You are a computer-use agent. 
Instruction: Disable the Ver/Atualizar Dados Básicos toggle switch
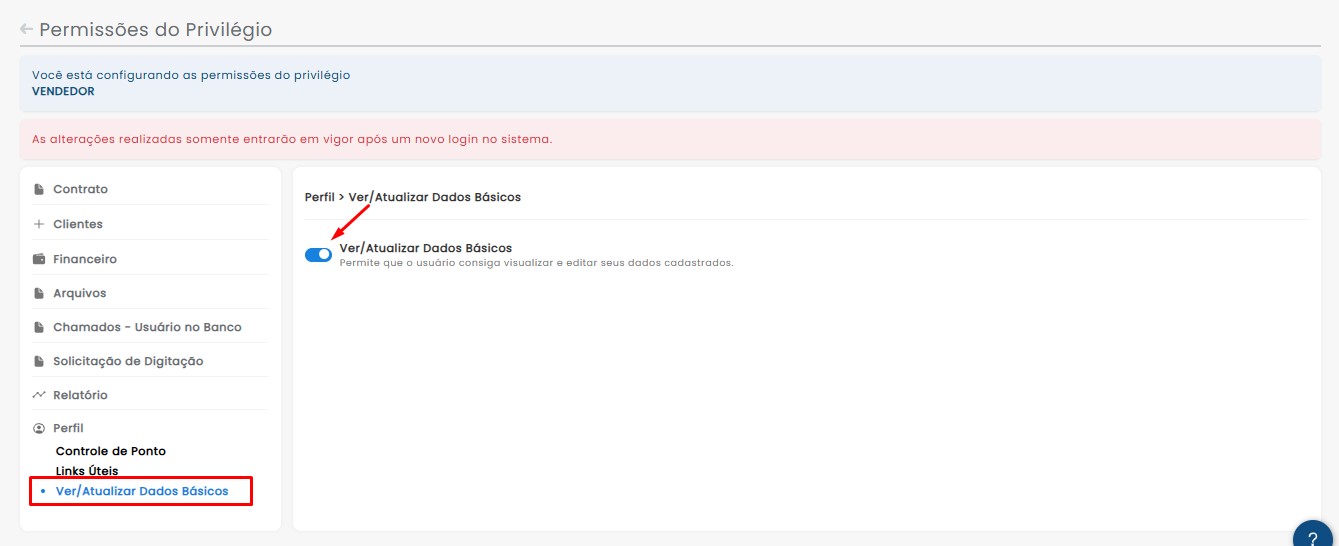point(318,255)
